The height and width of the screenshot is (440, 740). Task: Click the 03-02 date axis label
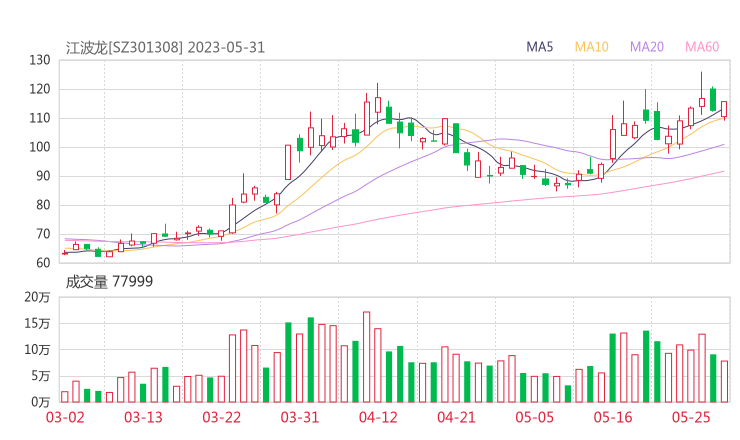65,417
